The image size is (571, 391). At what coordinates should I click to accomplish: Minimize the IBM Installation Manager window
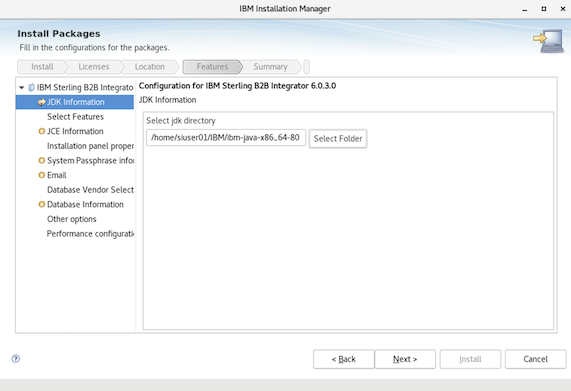[525, 9]
